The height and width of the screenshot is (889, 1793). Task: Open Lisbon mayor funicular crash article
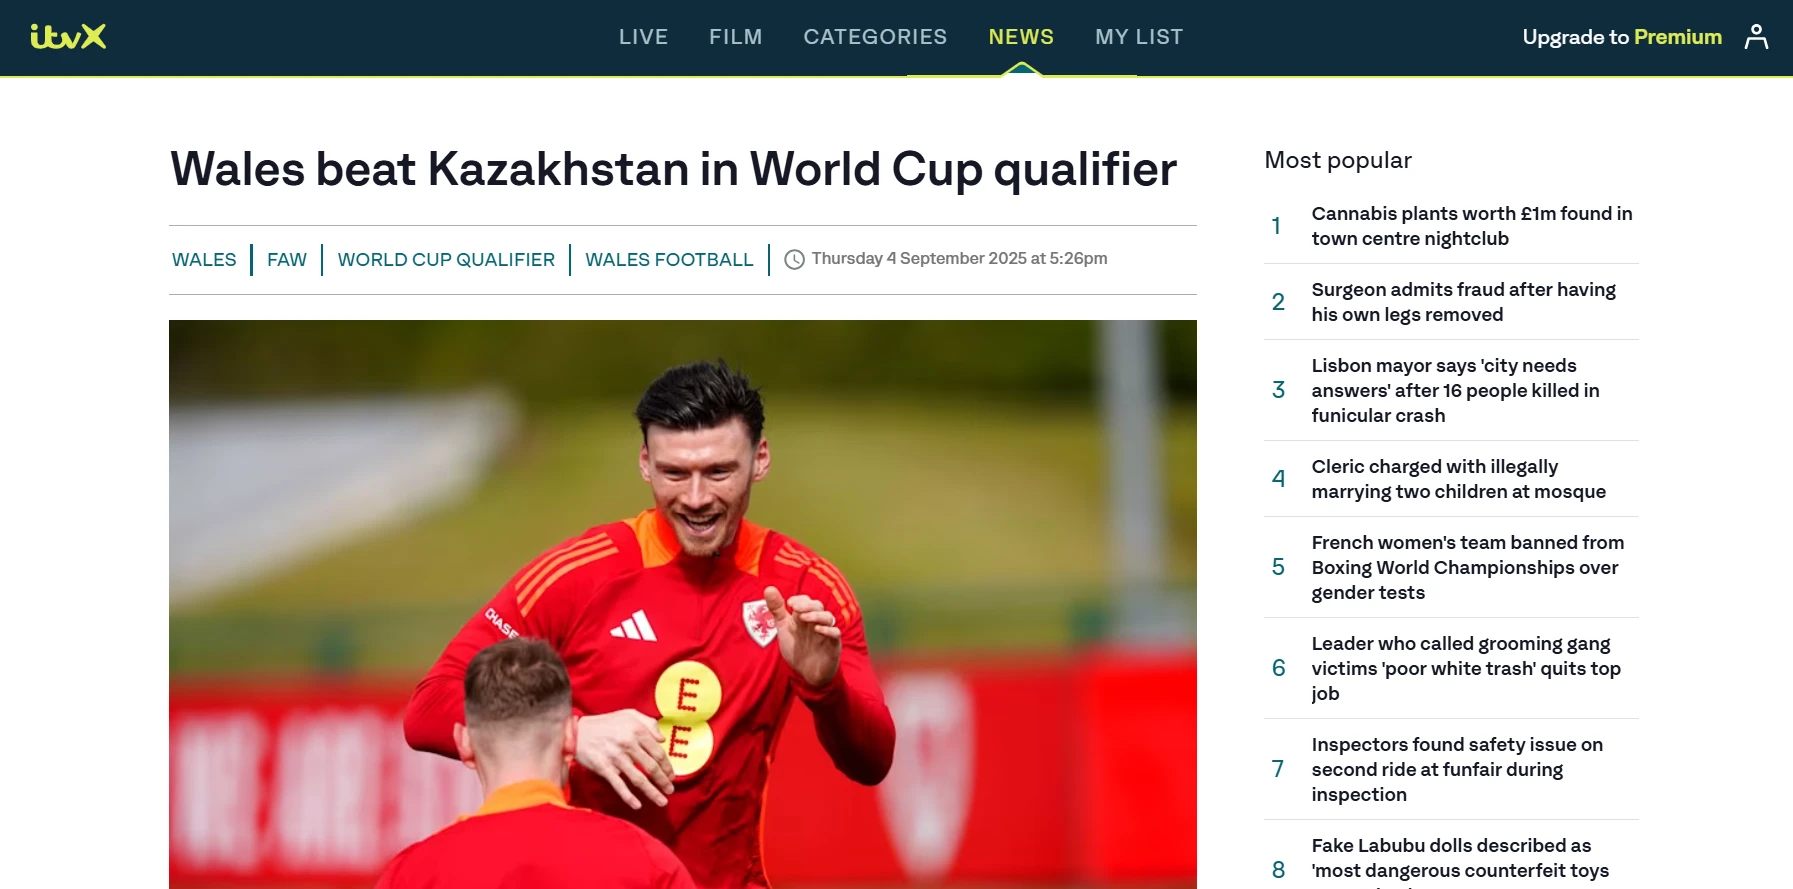point(1455,390)
